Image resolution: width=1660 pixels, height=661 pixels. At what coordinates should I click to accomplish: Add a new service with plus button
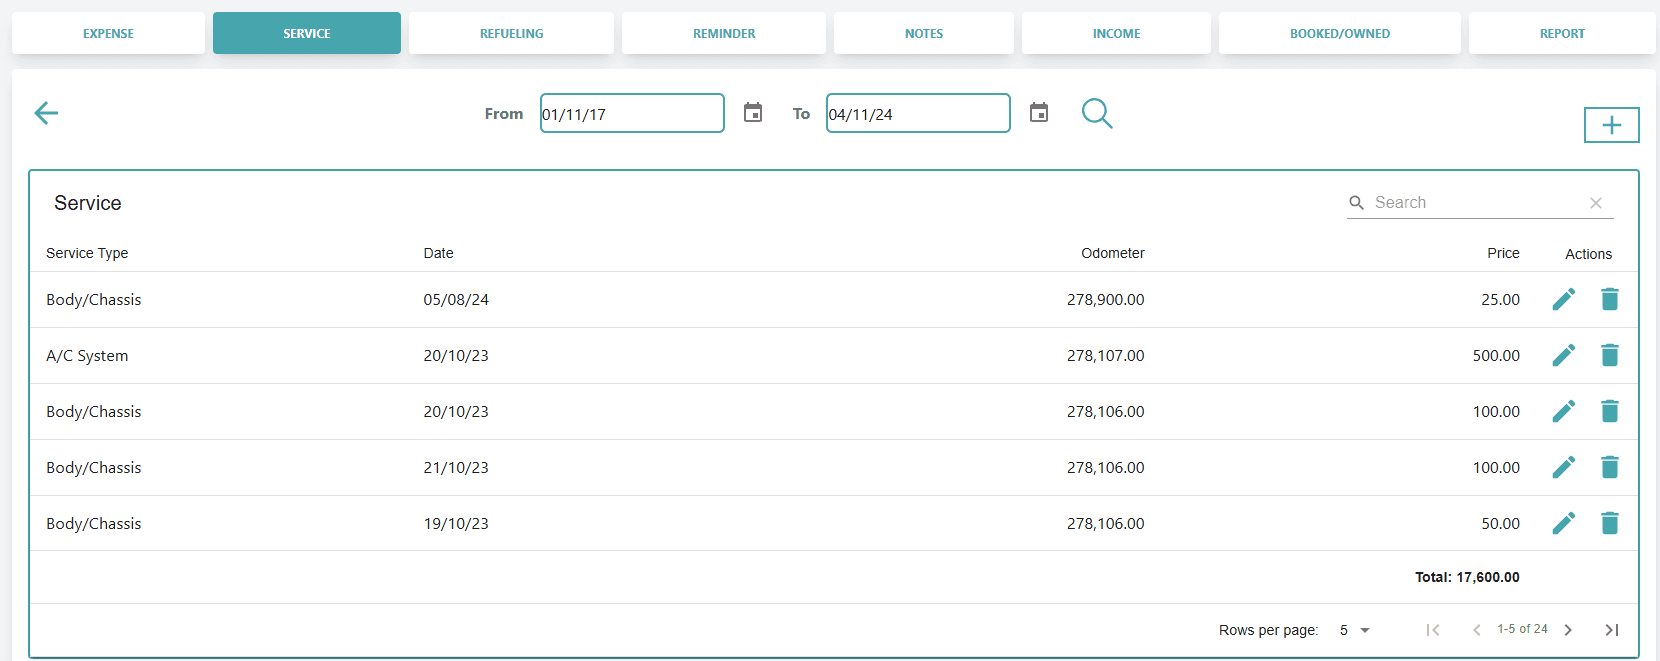1611,125
